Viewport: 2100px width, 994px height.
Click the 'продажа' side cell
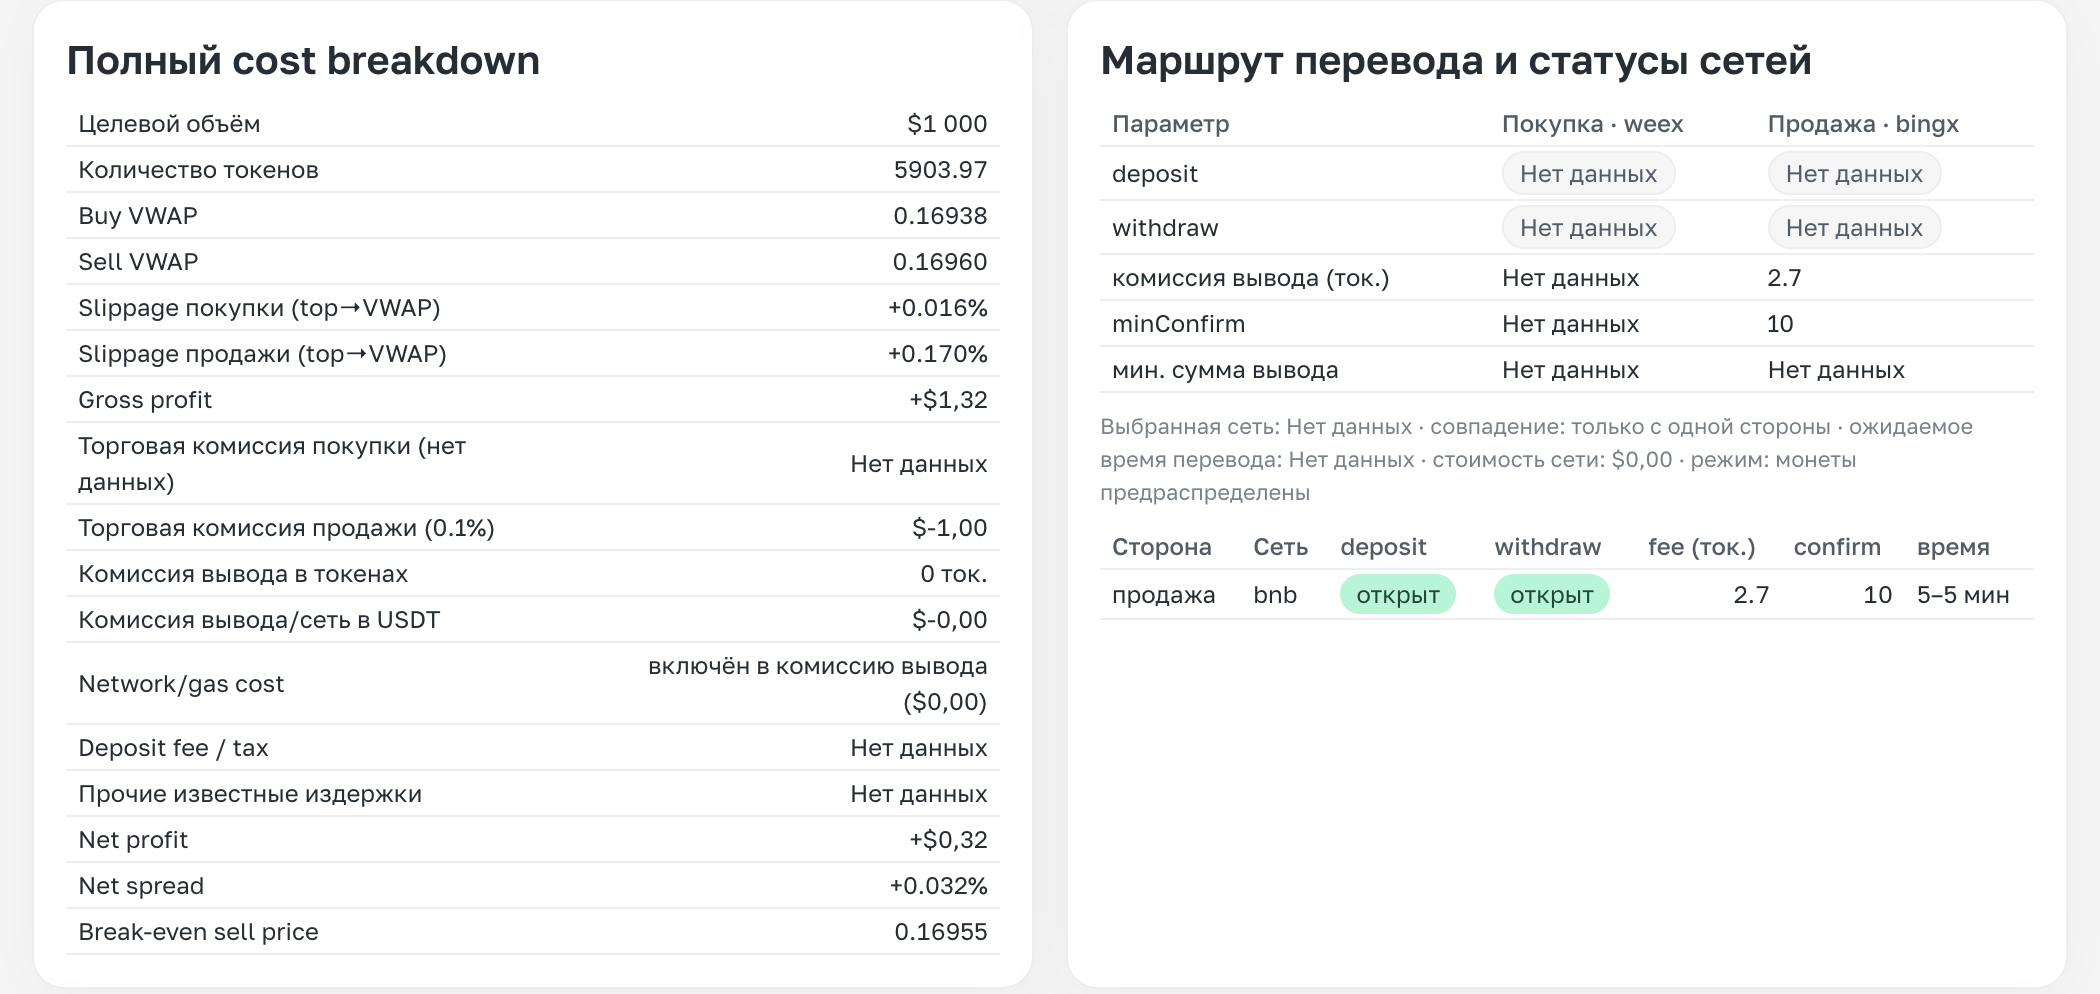coord(1163,595)
